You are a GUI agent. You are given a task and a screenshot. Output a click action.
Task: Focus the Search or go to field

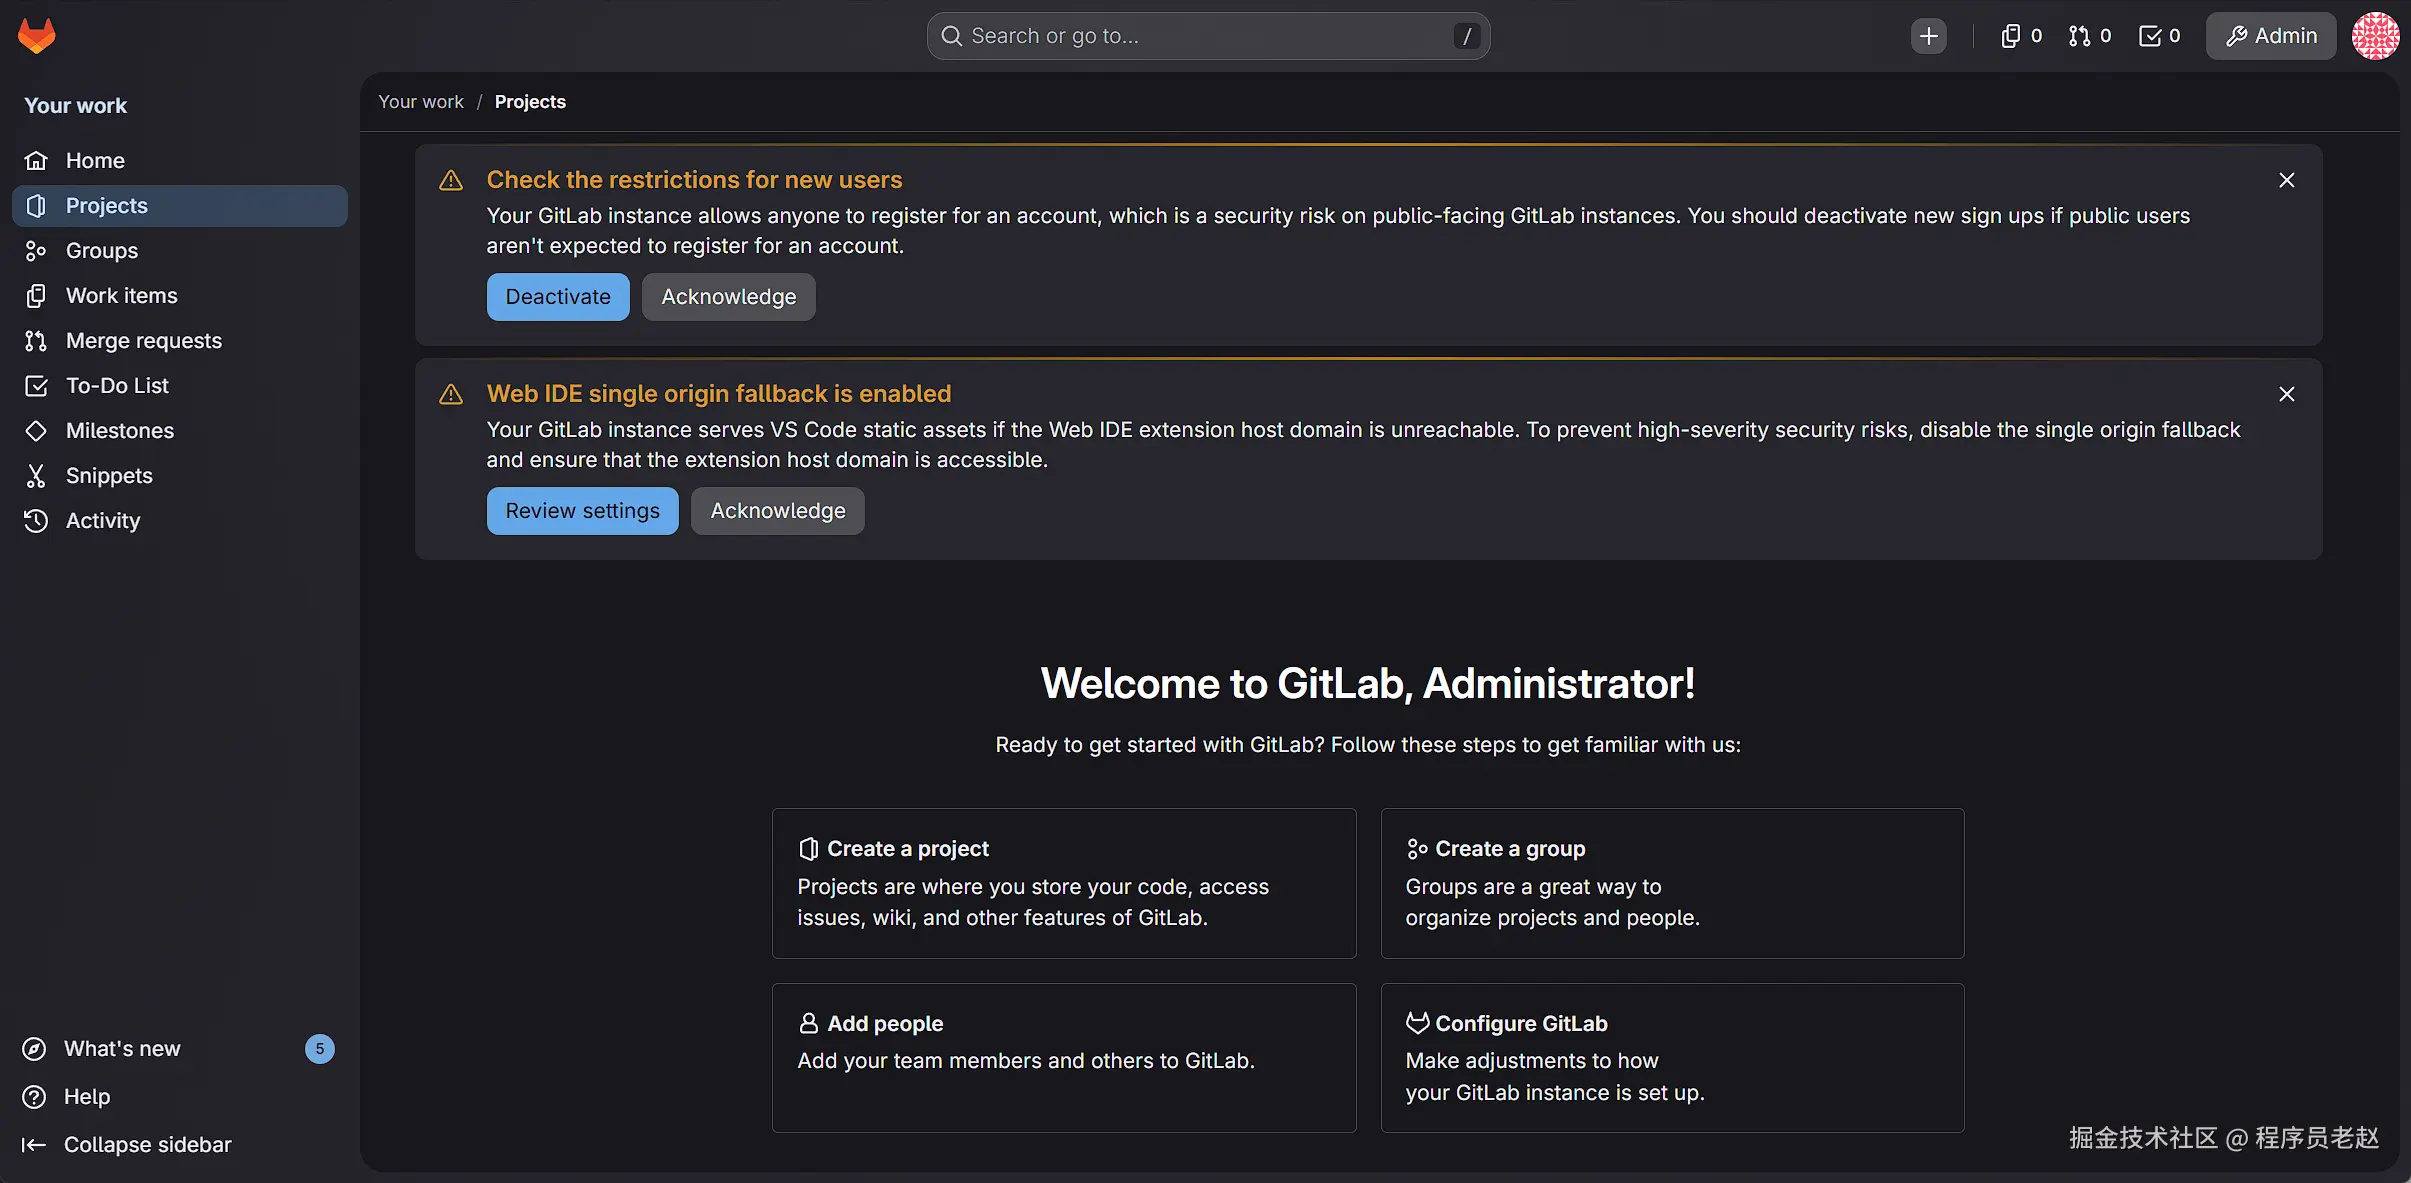tap(1208, 36)
